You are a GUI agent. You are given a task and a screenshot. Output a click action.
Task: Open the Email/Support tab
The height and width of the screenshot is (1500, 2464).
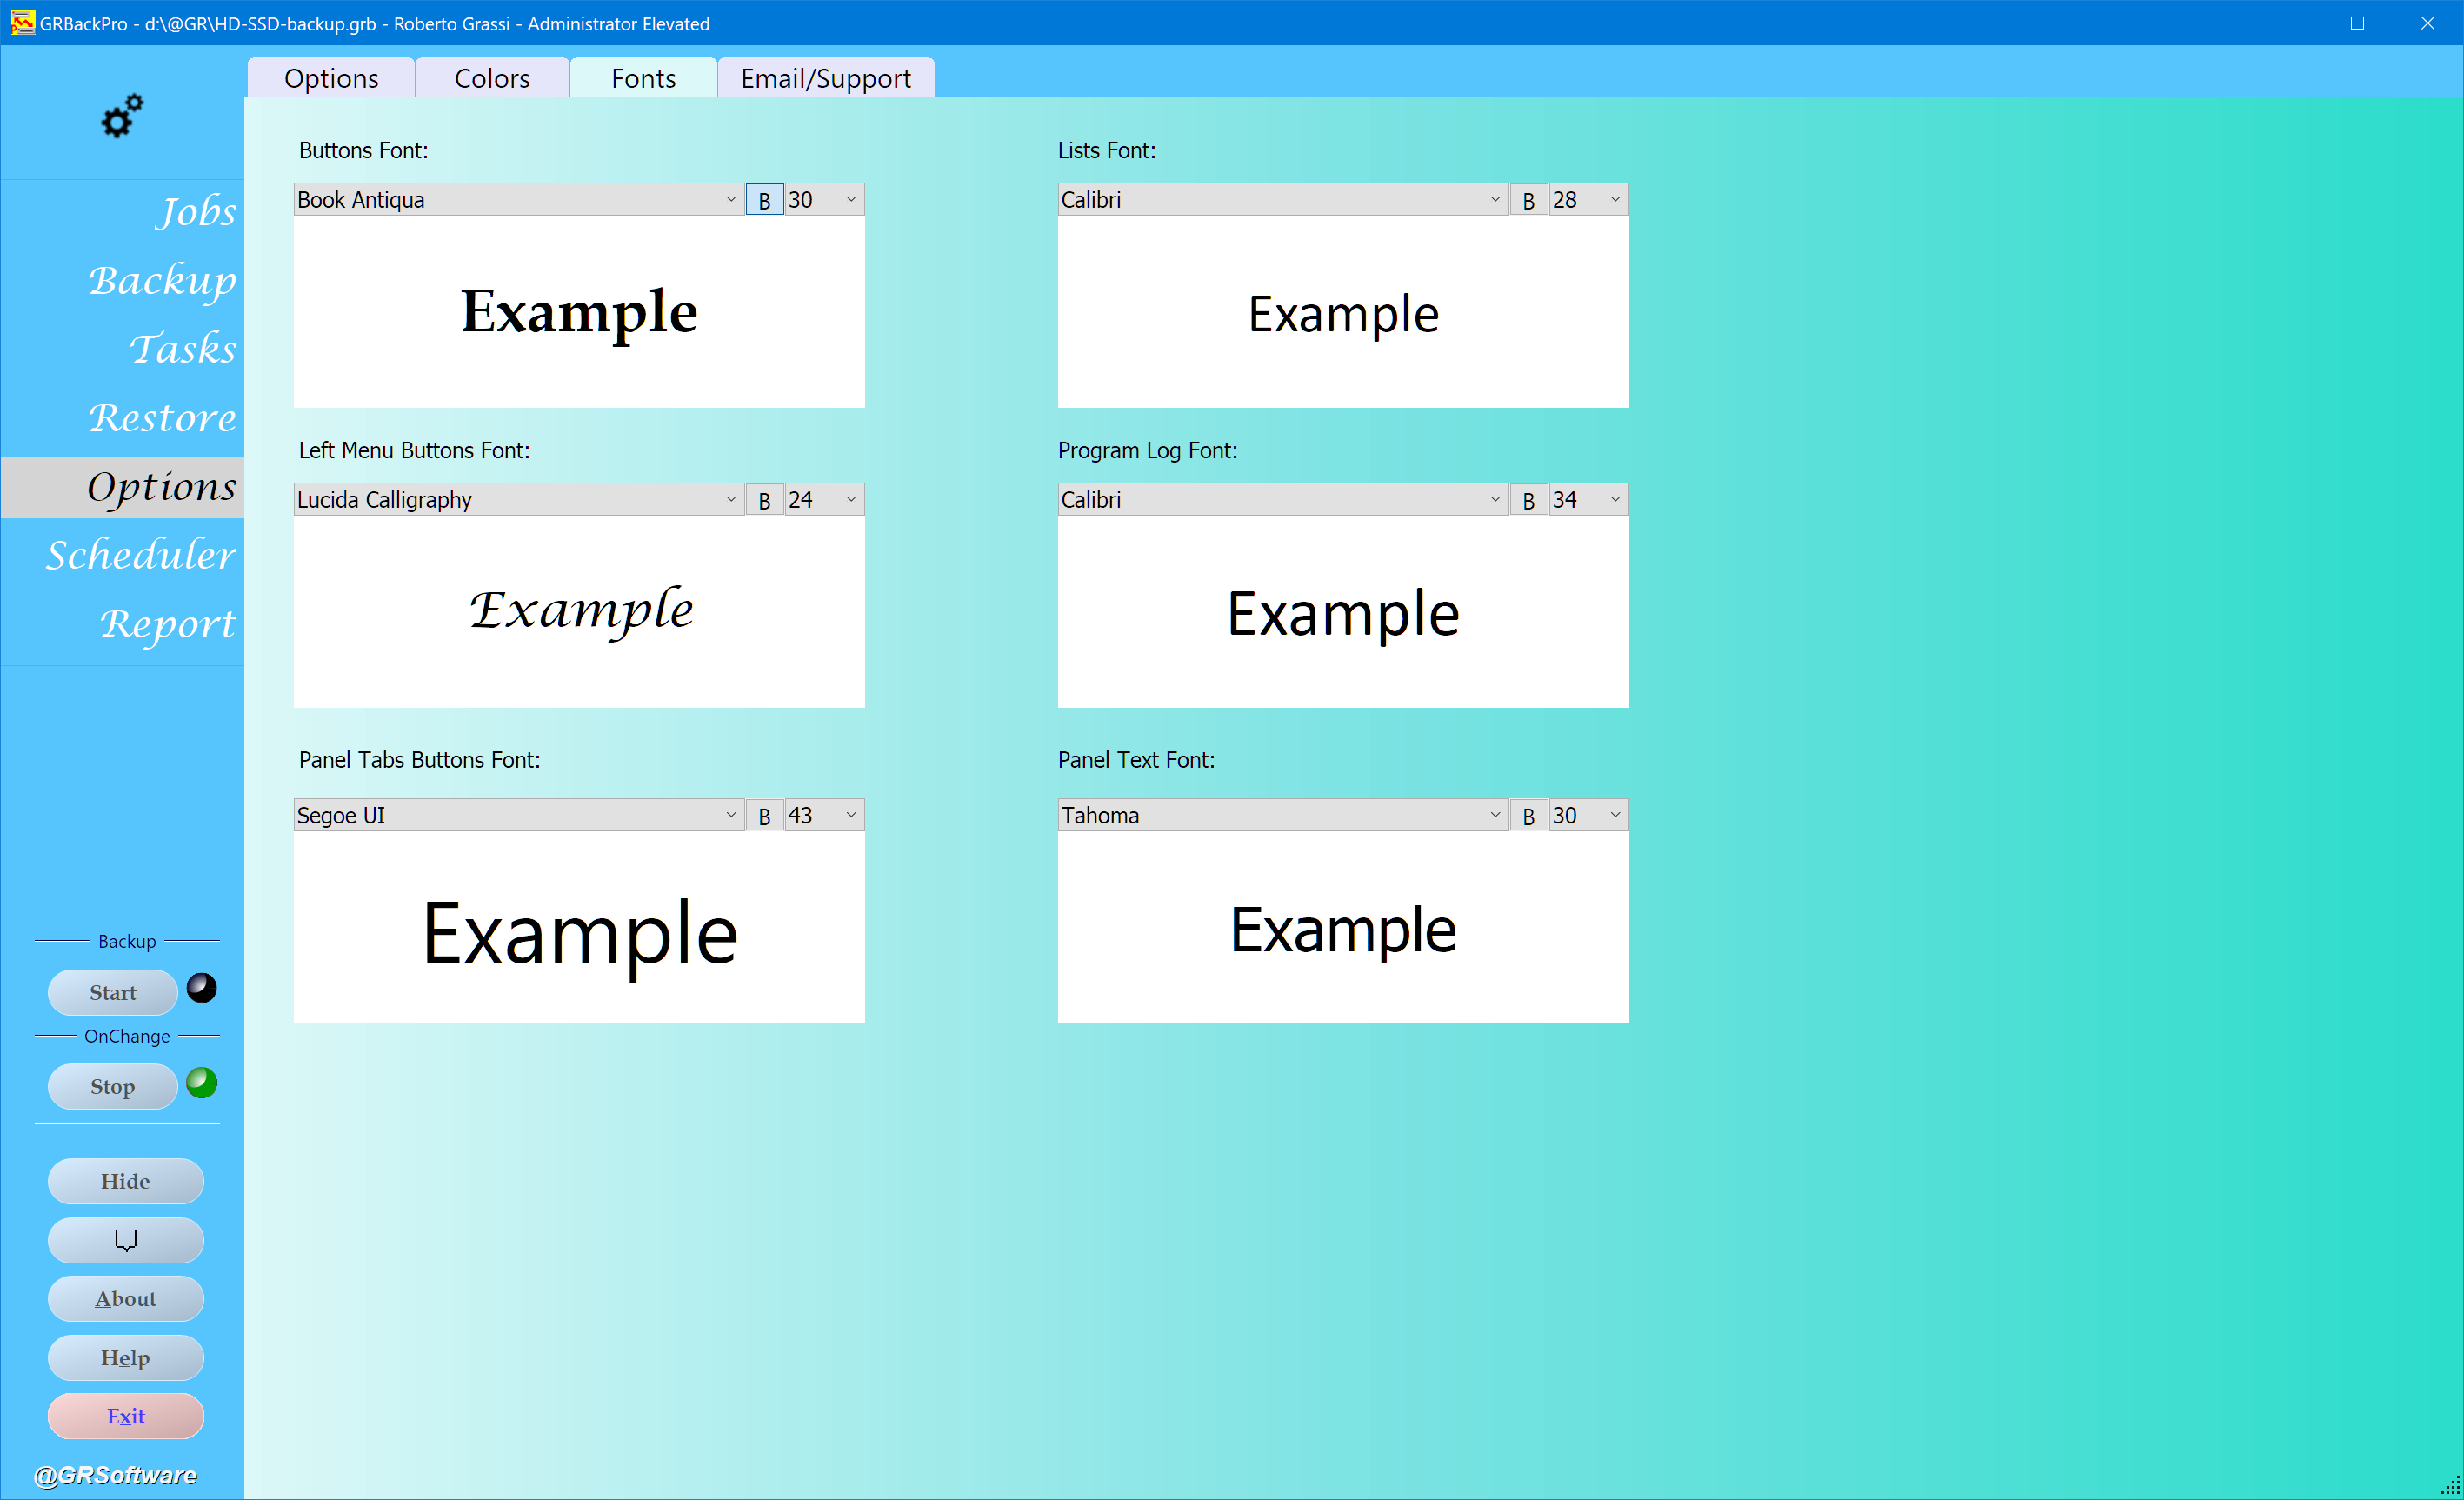826,78
